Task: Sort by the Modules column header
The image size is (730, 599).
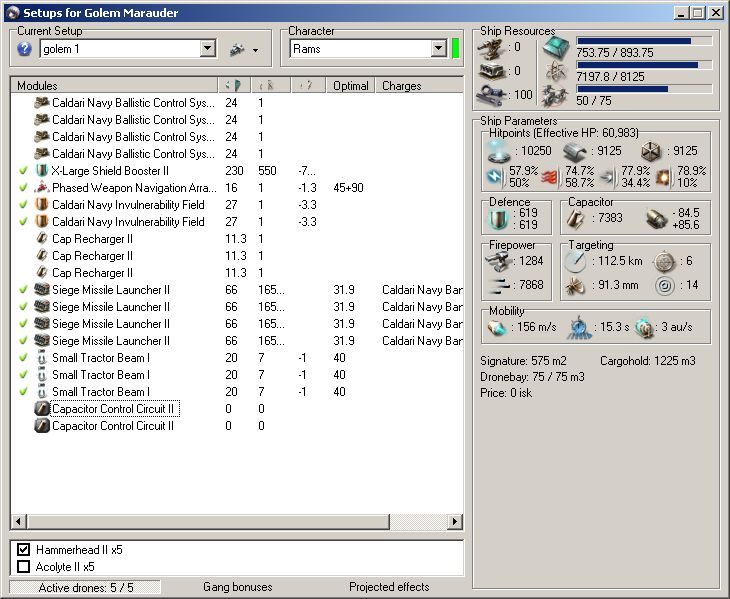Action: pyautogui.click(x=115, y=86)
